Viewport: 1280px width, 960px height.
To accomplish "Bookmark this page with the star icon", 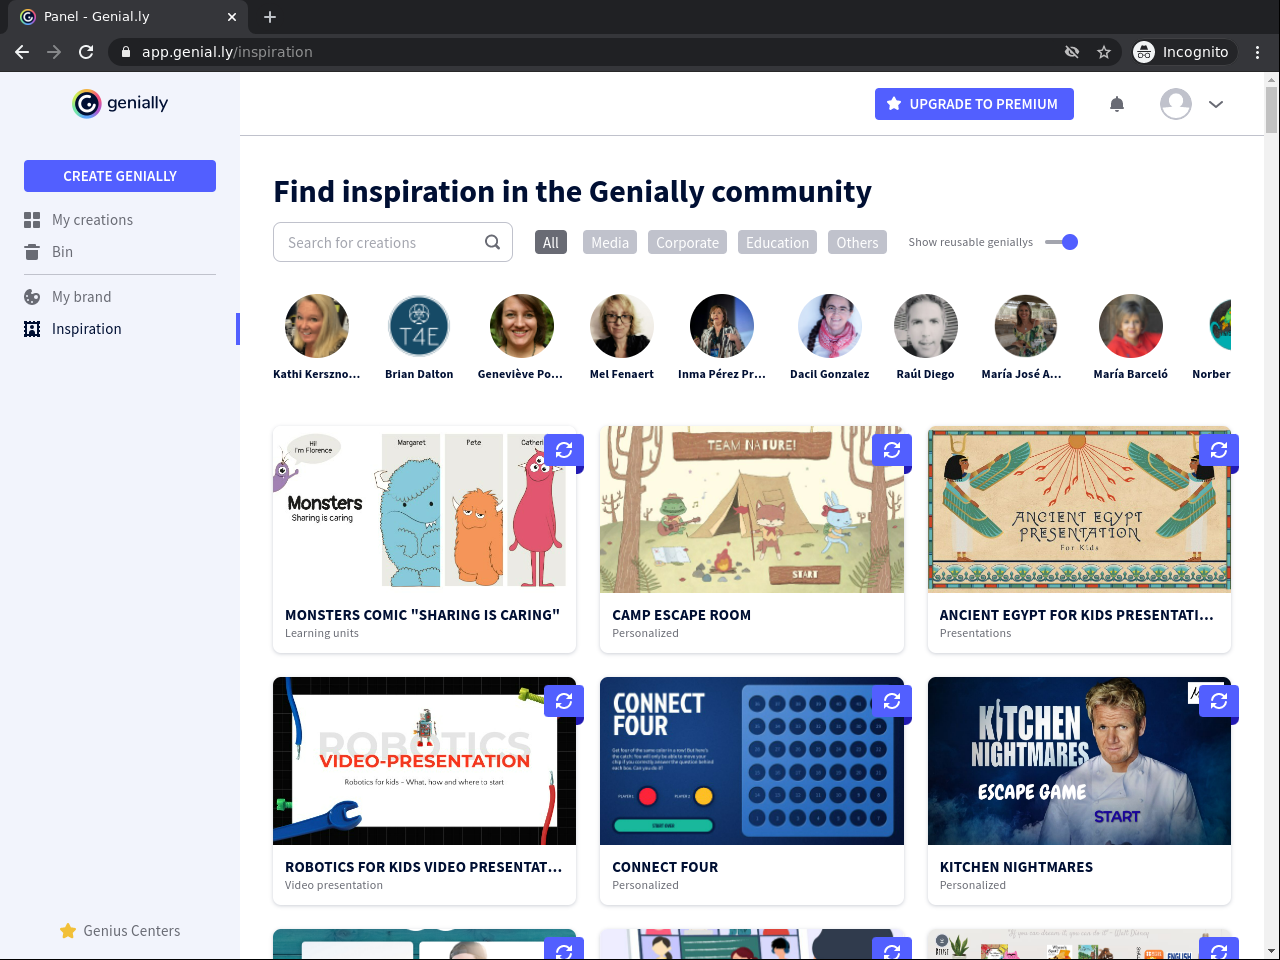I will [1104, 52].
